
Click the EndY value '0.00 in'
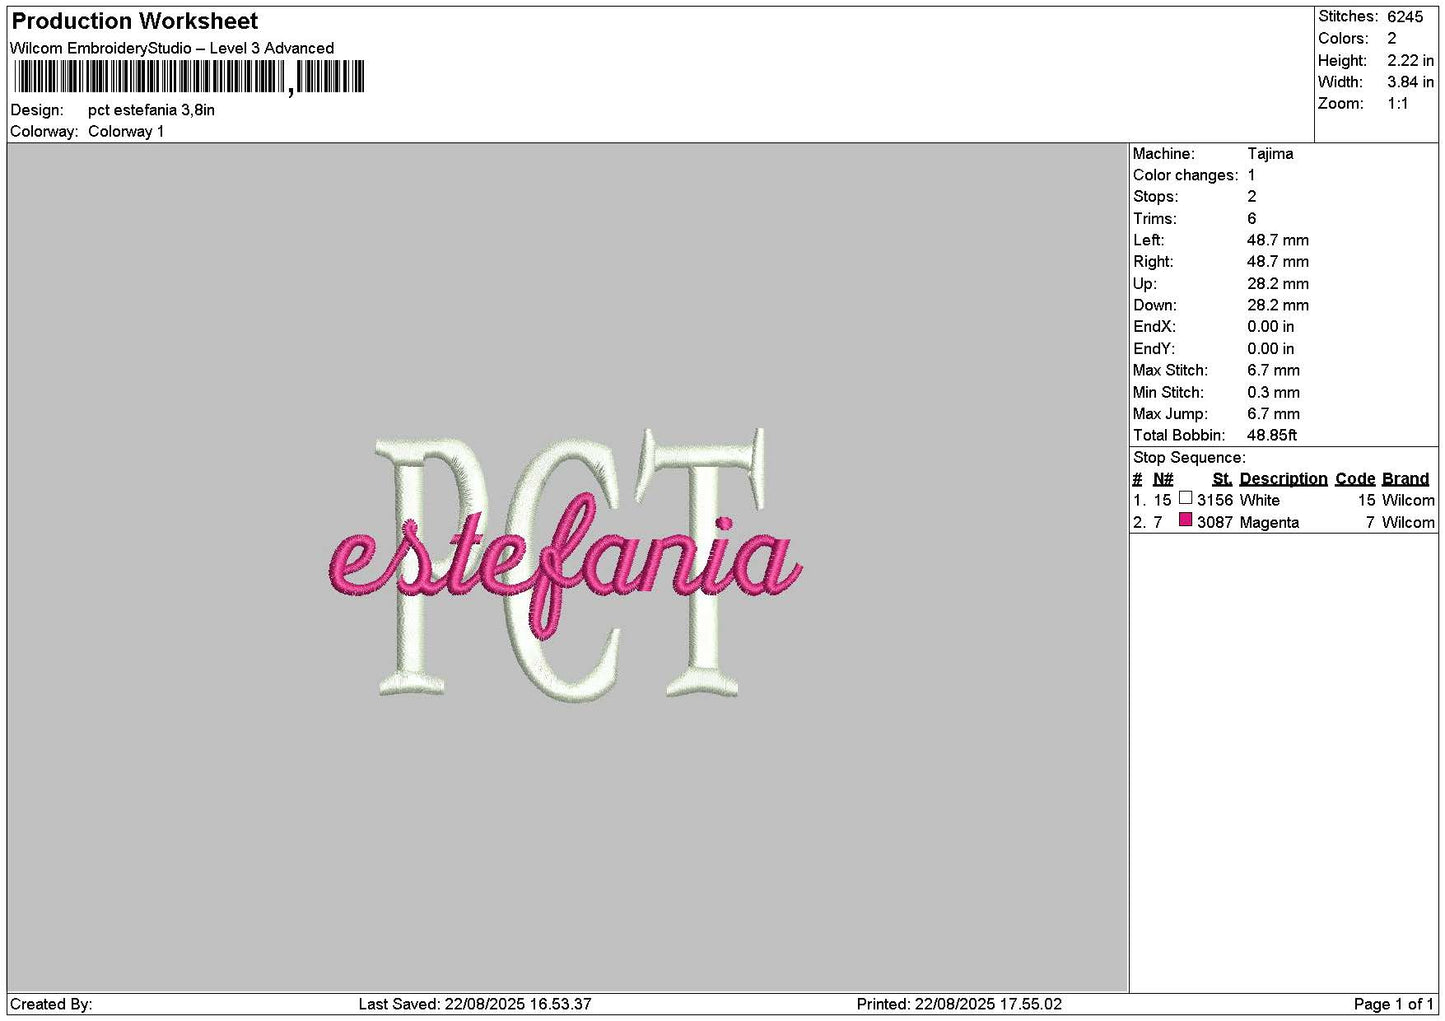pos(1271,349)
